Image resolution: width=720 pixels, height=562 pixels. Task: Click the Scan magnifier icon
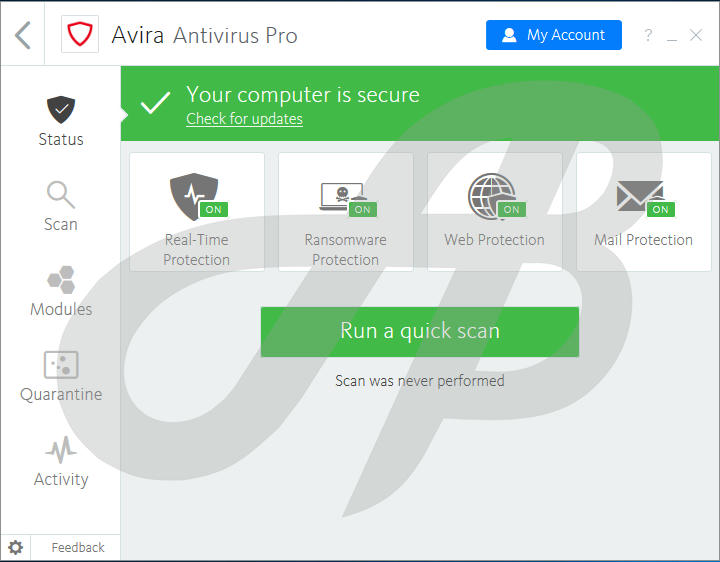(x=61, y=195)
